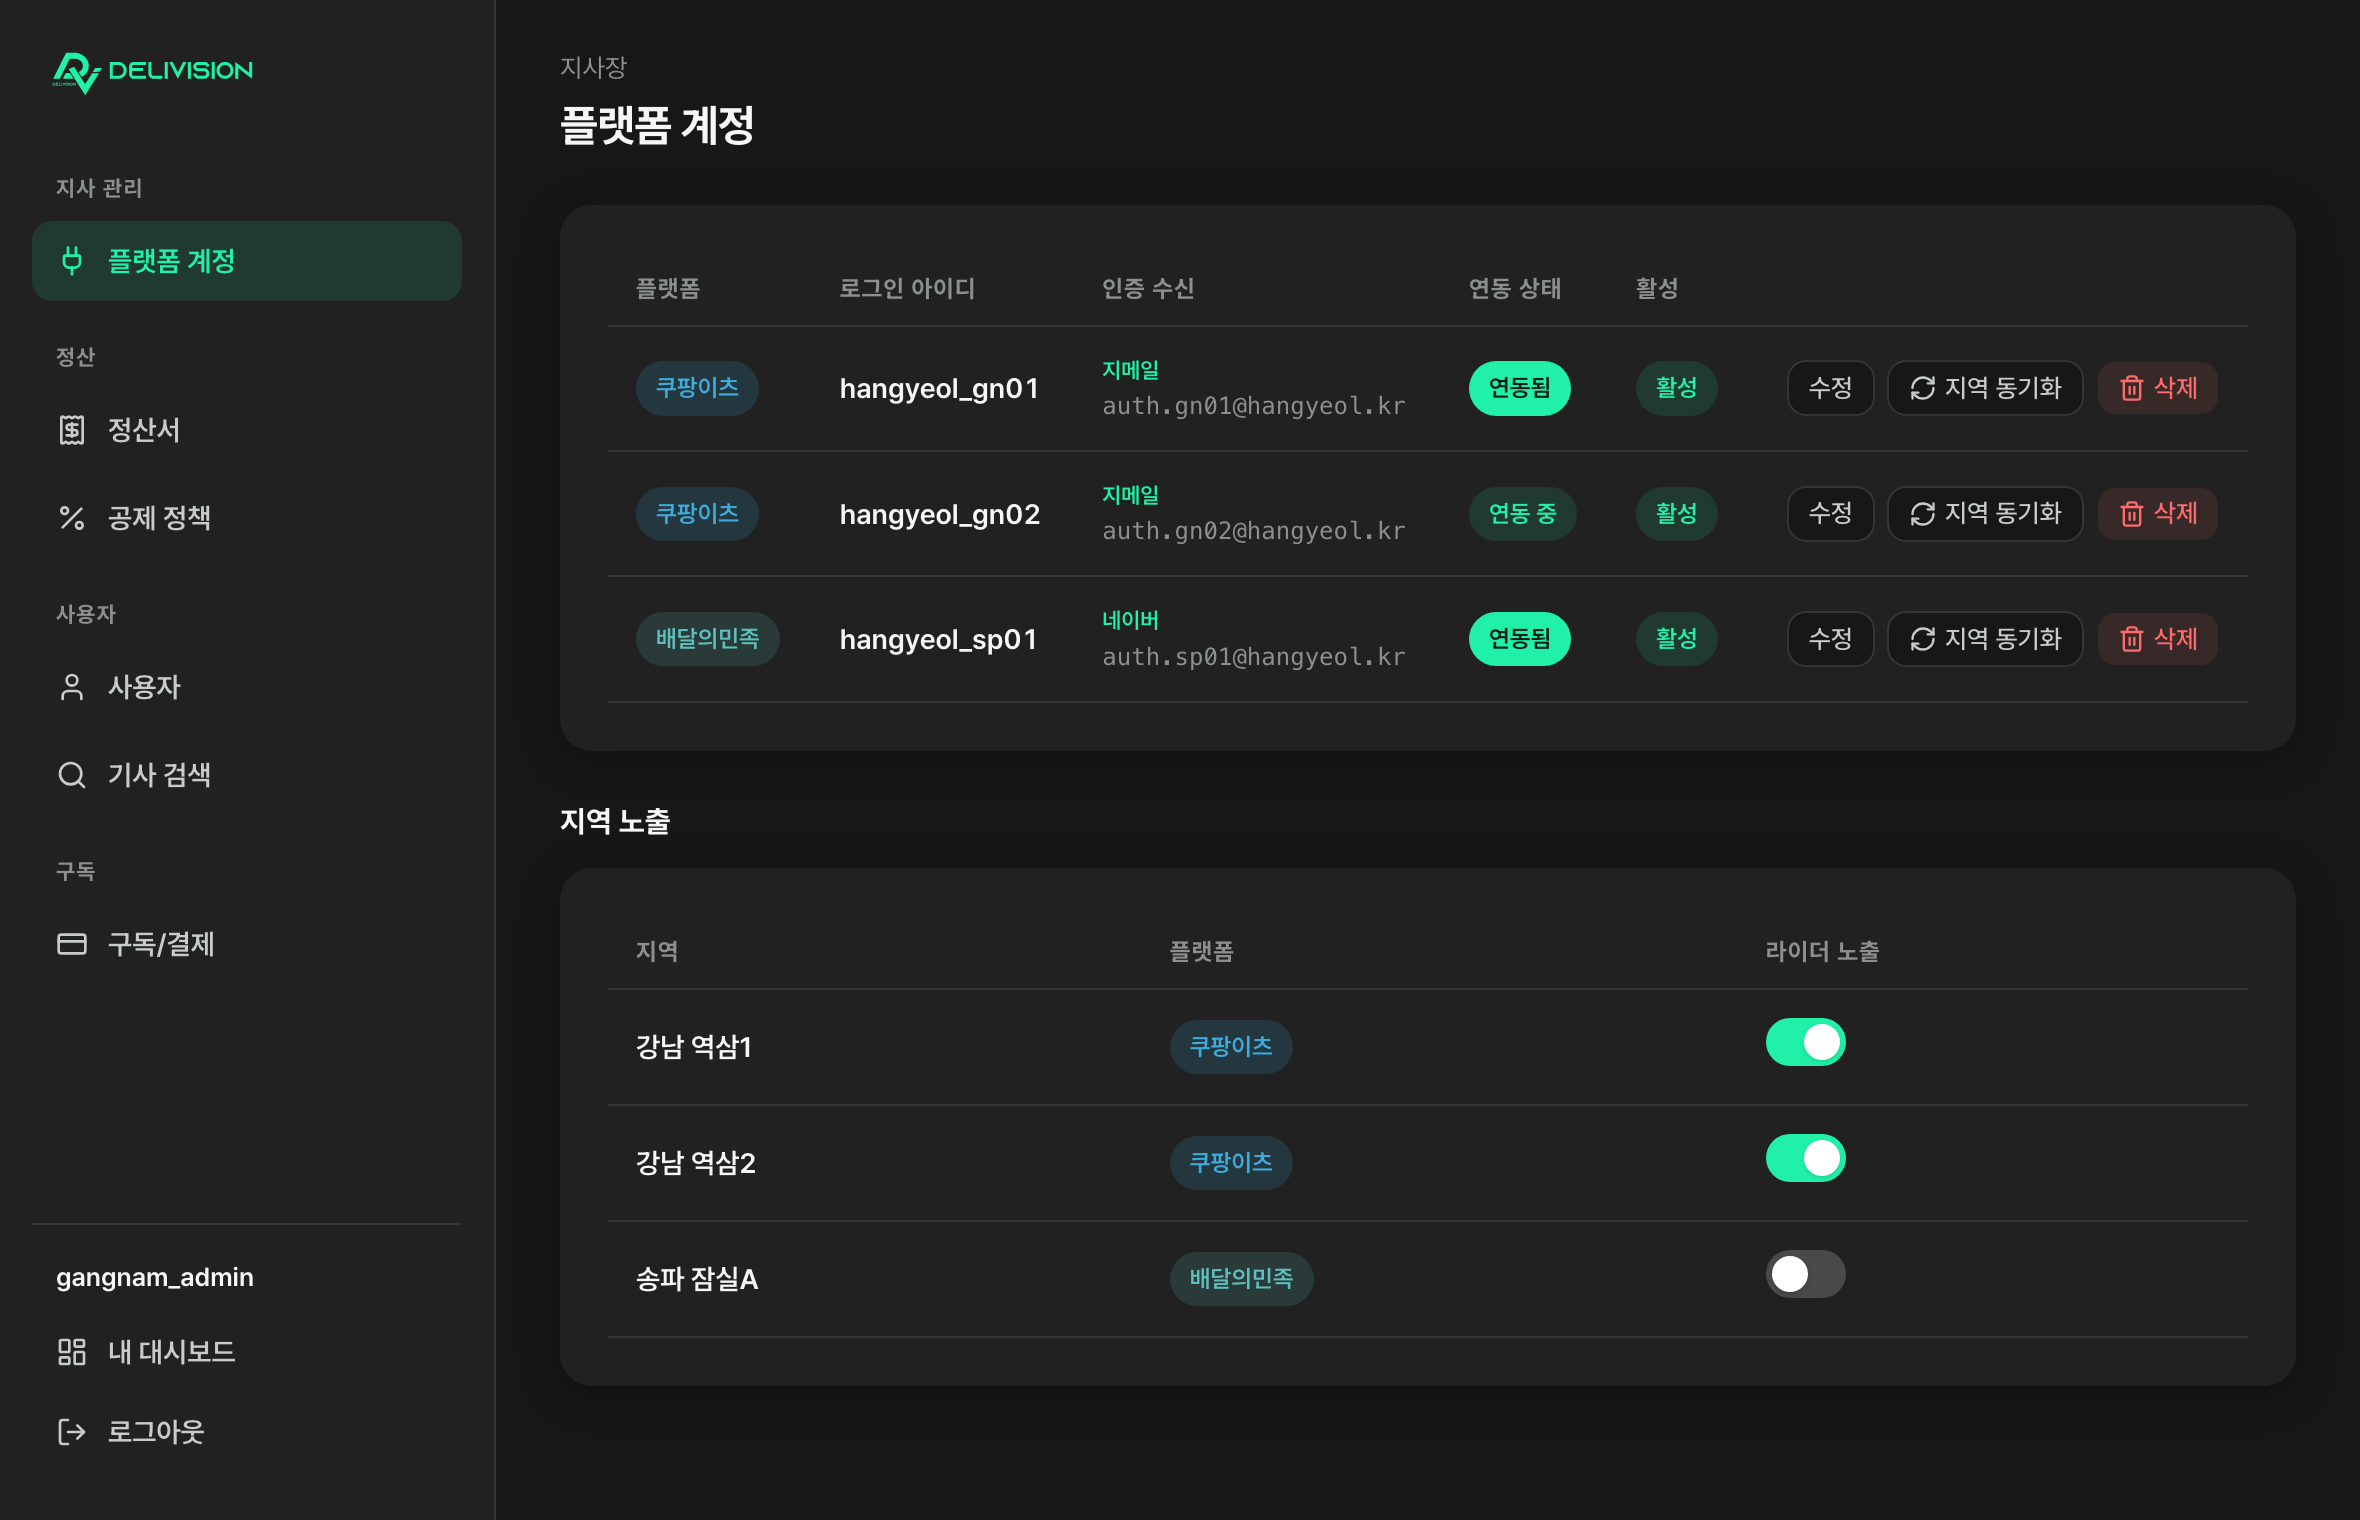Click email auth.gn02@hangyeol.kr
Viewport: 2360px width, 1520px height.
[x=1254, y=531]
